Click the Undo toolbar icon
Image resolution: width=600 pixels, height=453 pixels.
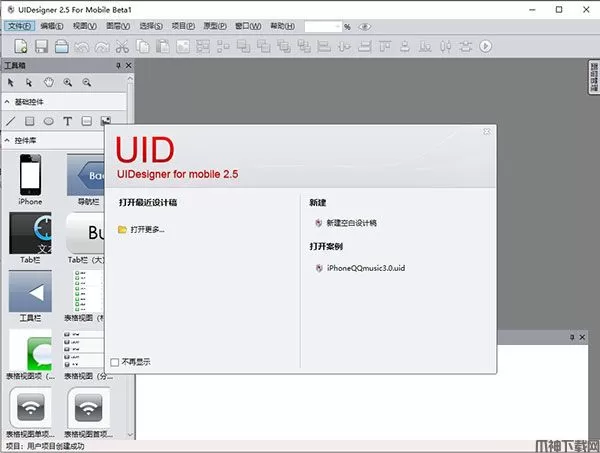click(82, 47)
